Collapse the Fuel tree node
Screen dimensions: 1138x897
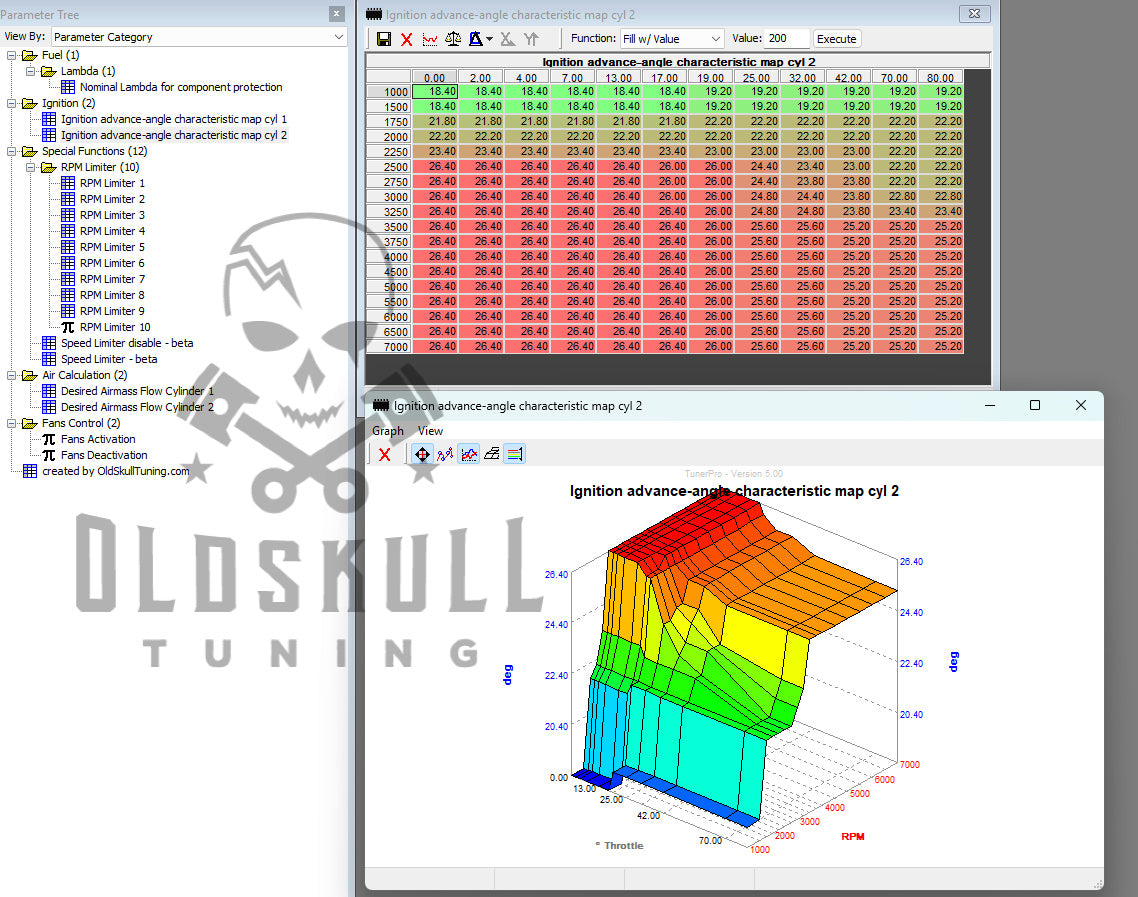pyautogui.click(x=12, y=55)
